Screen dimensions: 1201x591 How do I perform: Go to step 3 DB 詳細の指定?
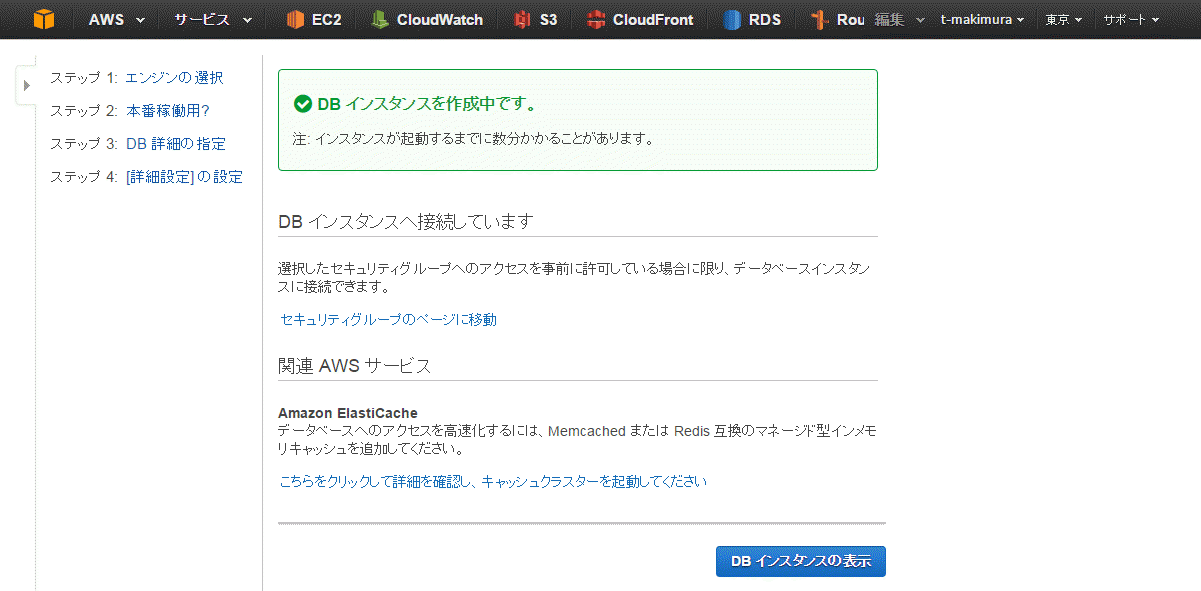(176, 143)
